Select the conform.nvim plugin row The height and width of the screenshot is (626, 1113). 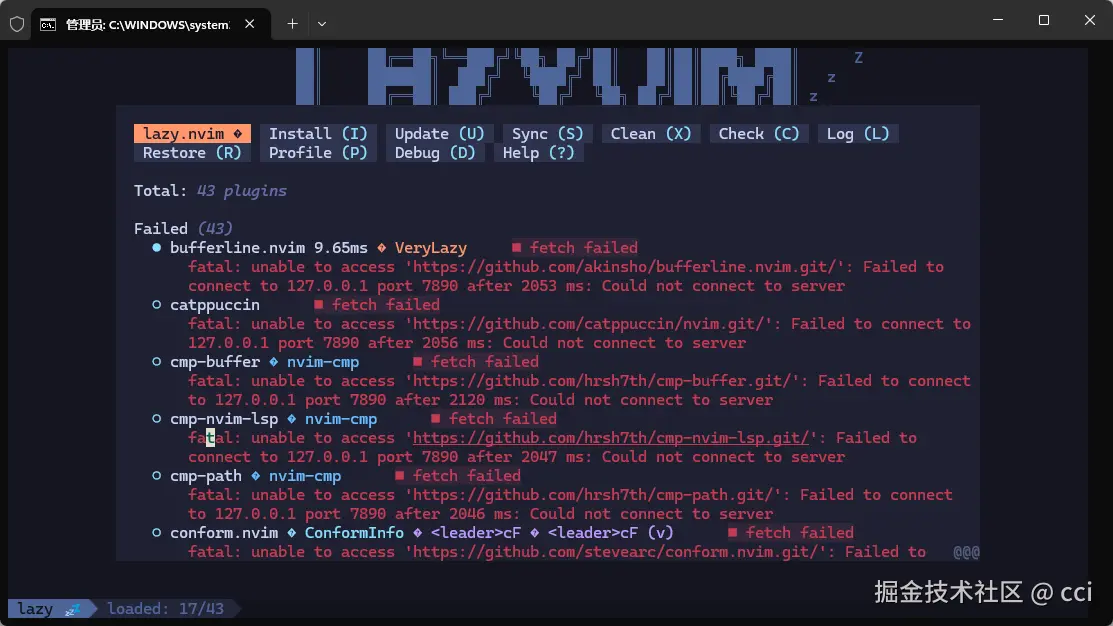point(224,532)
